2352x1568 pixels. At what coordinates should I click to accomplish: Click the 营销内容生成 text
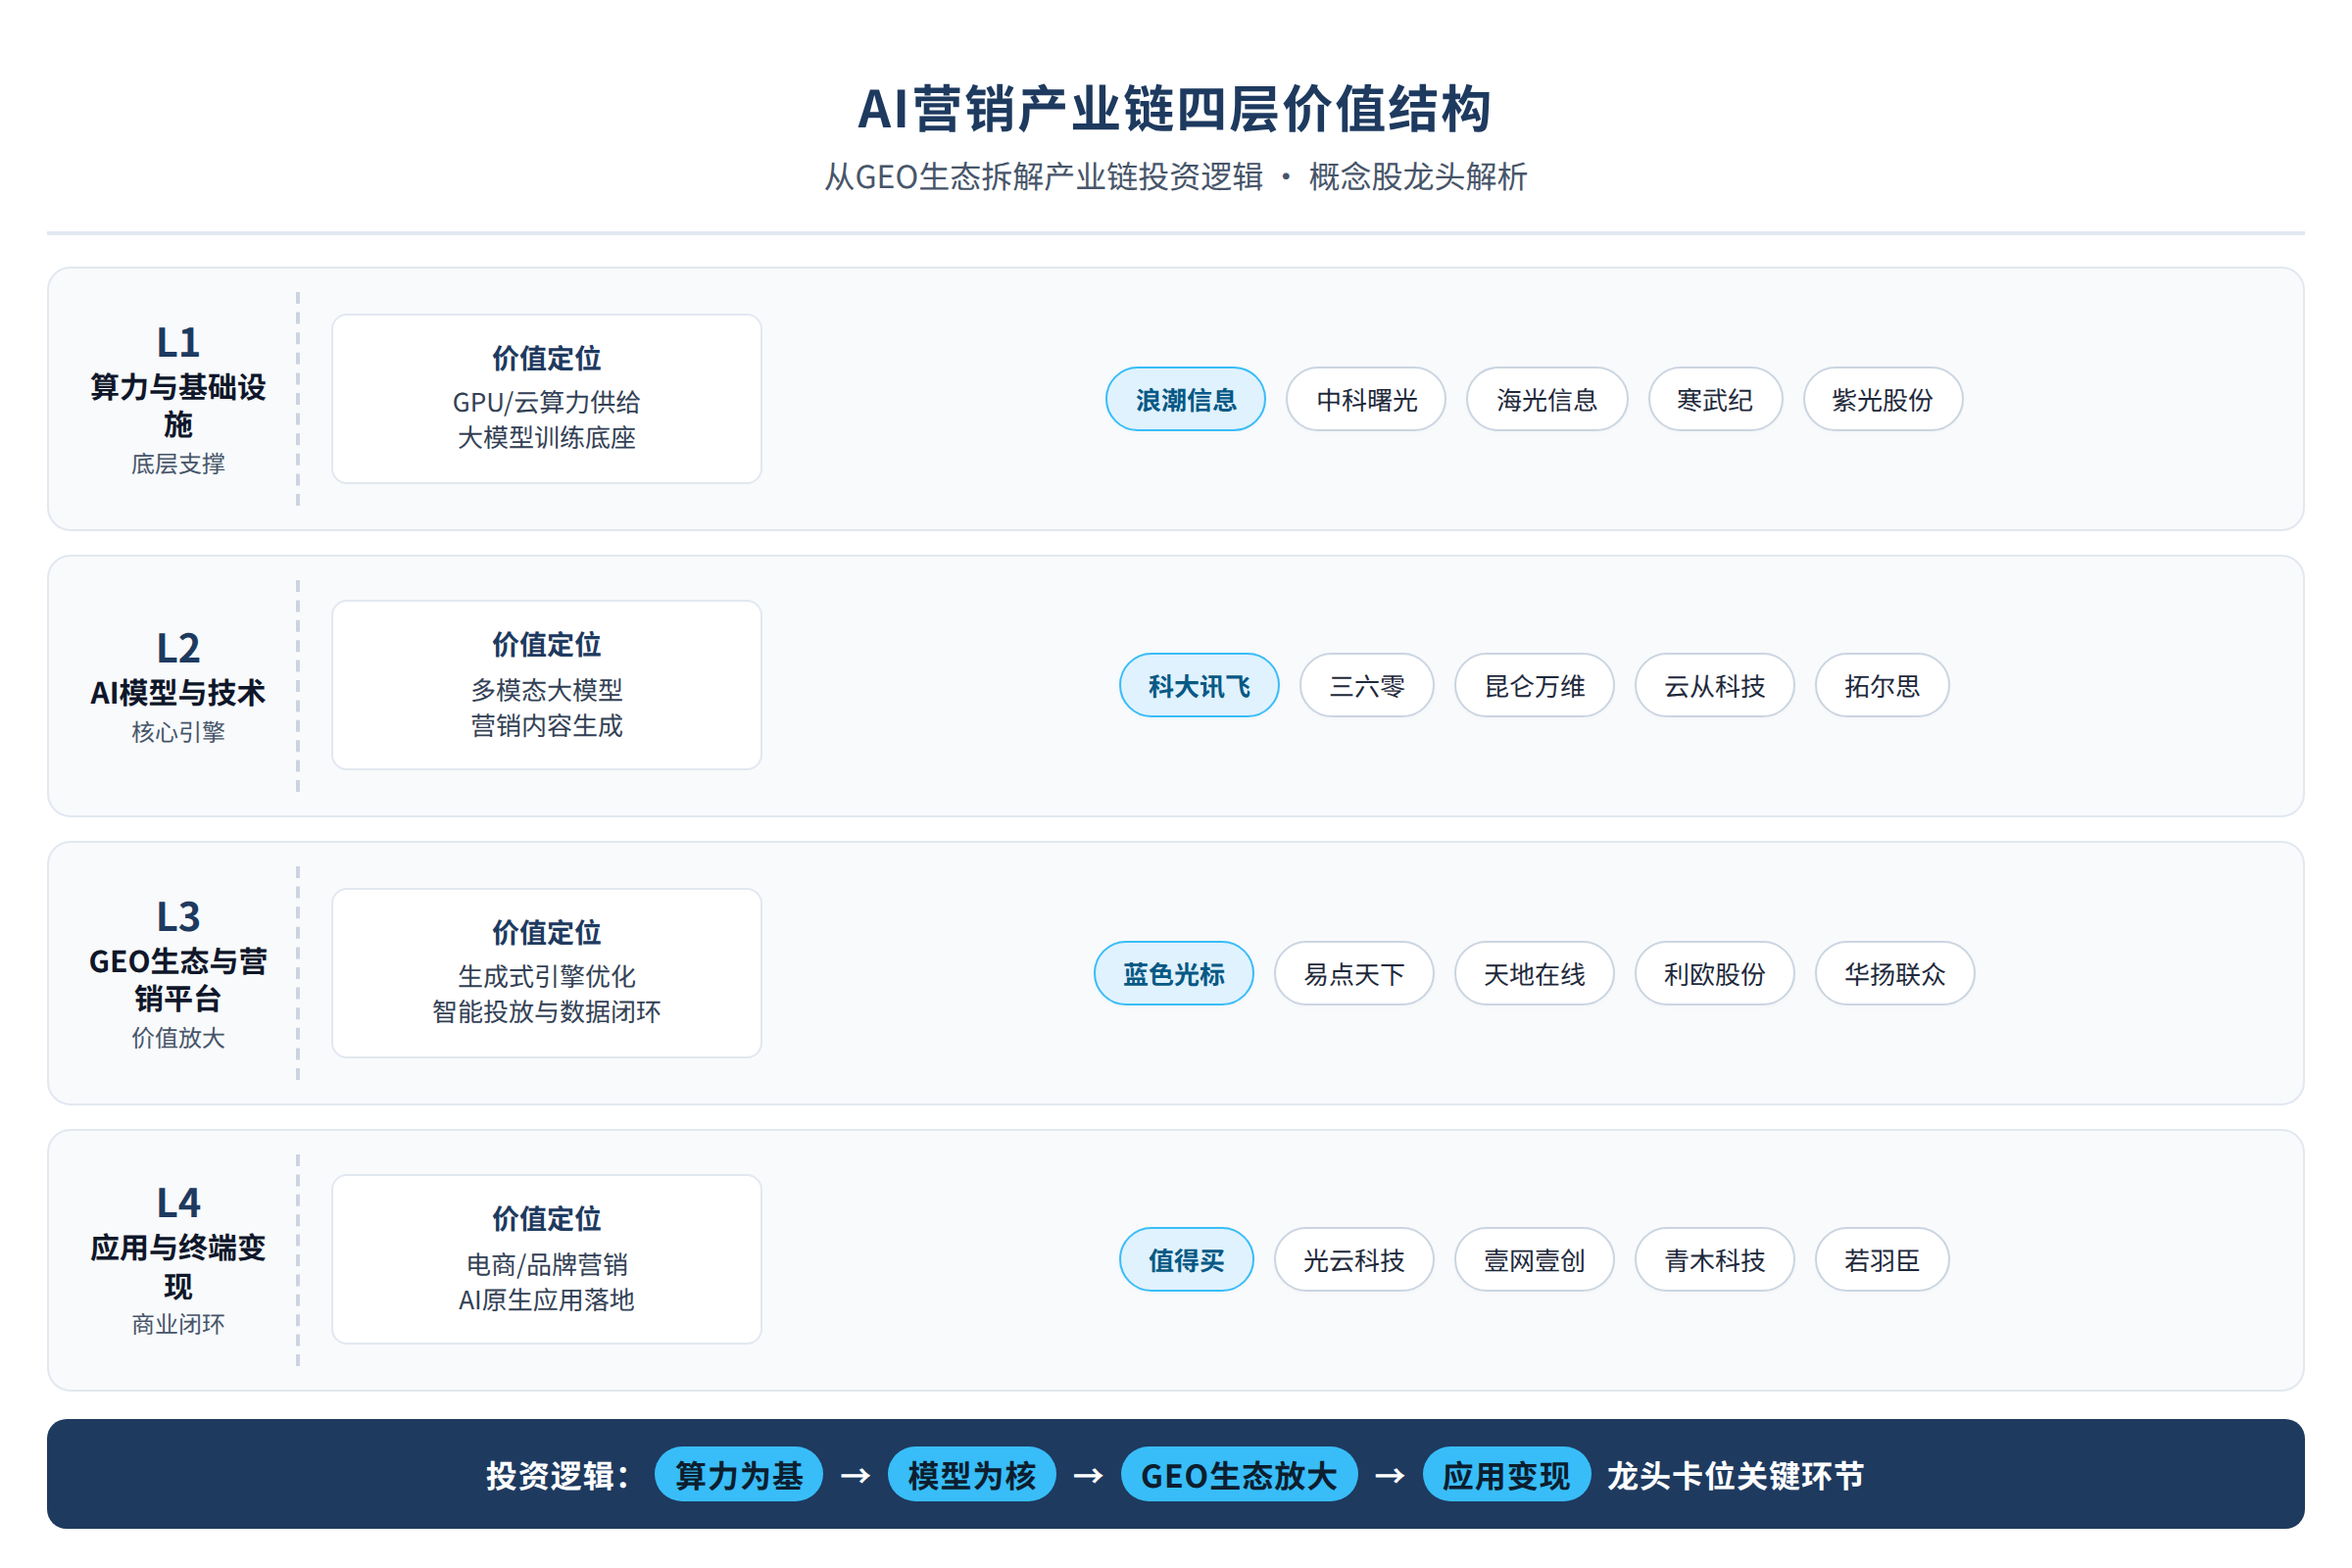(x=546, y=725)
